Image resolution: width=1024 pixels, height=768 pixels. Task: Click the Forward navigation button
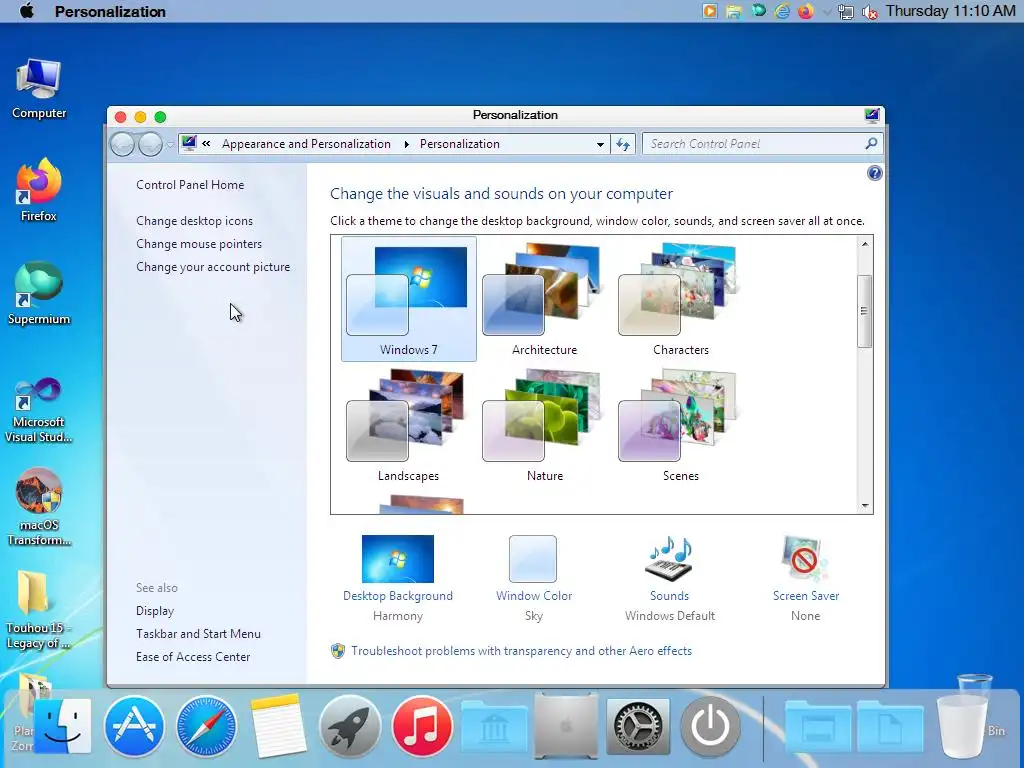[x=150, y=144]
